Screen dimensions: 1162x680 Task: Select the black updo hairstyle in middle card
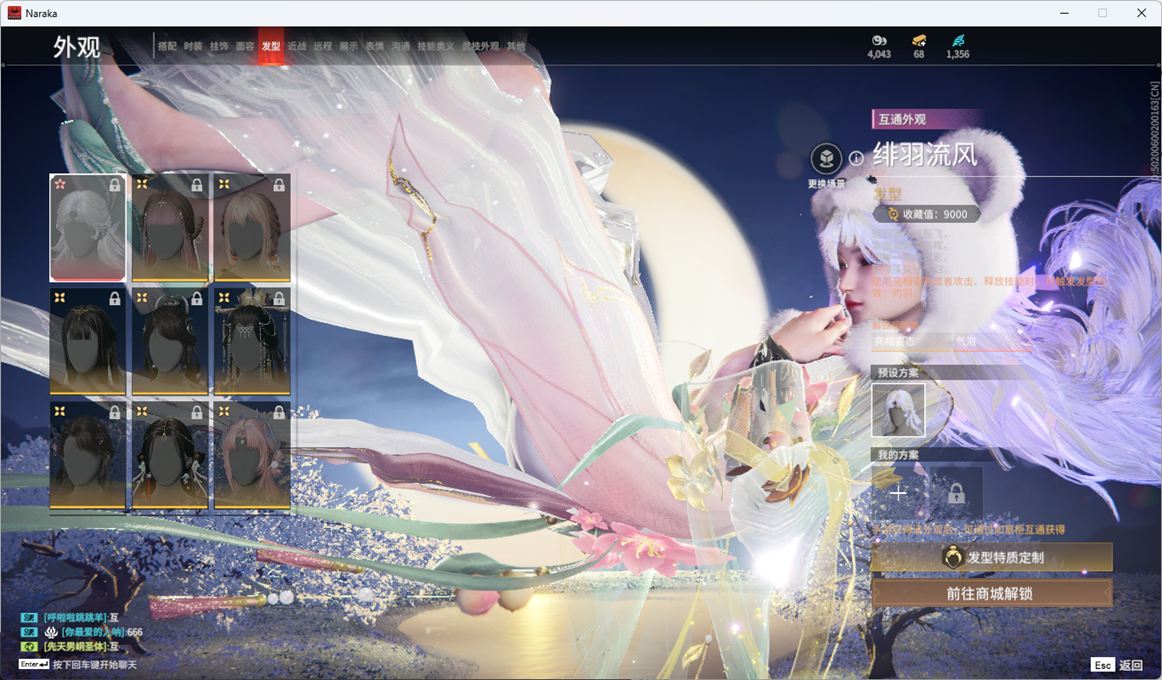(170, 341)
